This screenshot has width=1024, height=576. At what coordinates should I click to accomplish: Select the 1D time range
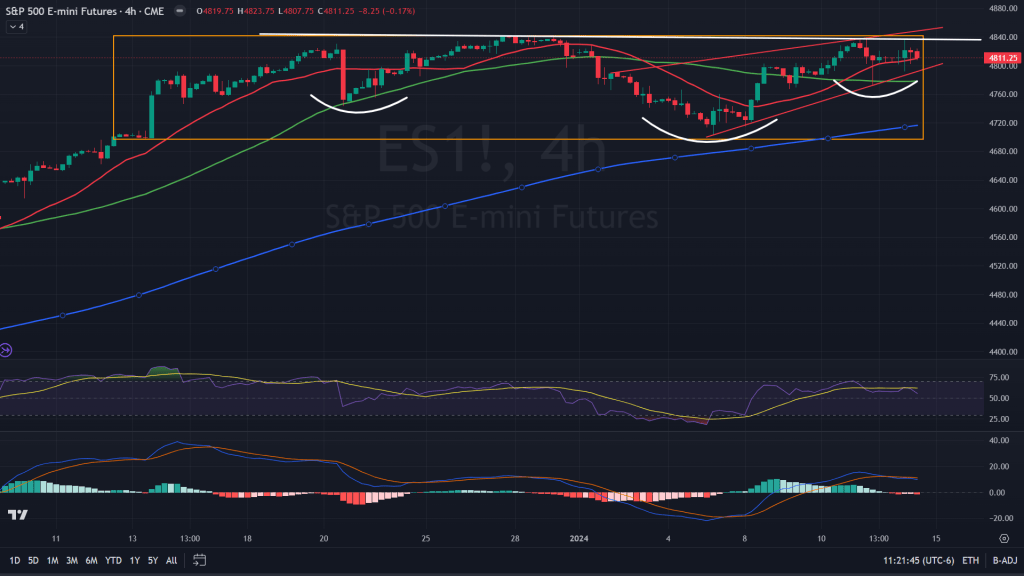click(x=14, y=560)
